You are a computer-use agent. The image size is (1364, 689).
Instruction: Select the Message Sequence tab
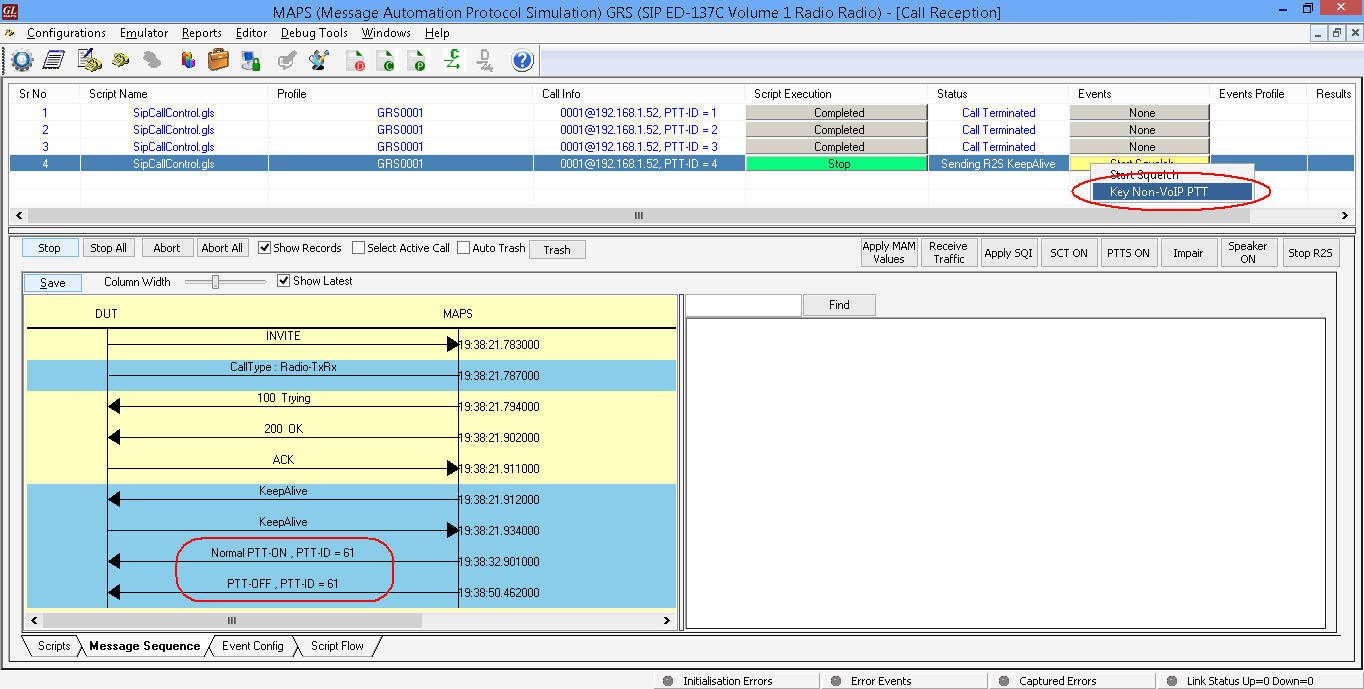point(144,646)
